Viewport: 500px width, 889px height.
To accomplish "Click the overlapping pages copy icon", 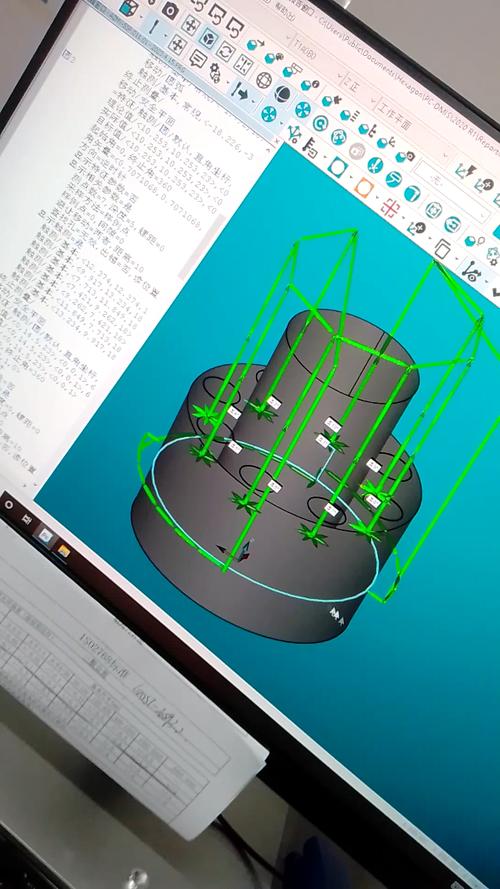I will 442,248.
